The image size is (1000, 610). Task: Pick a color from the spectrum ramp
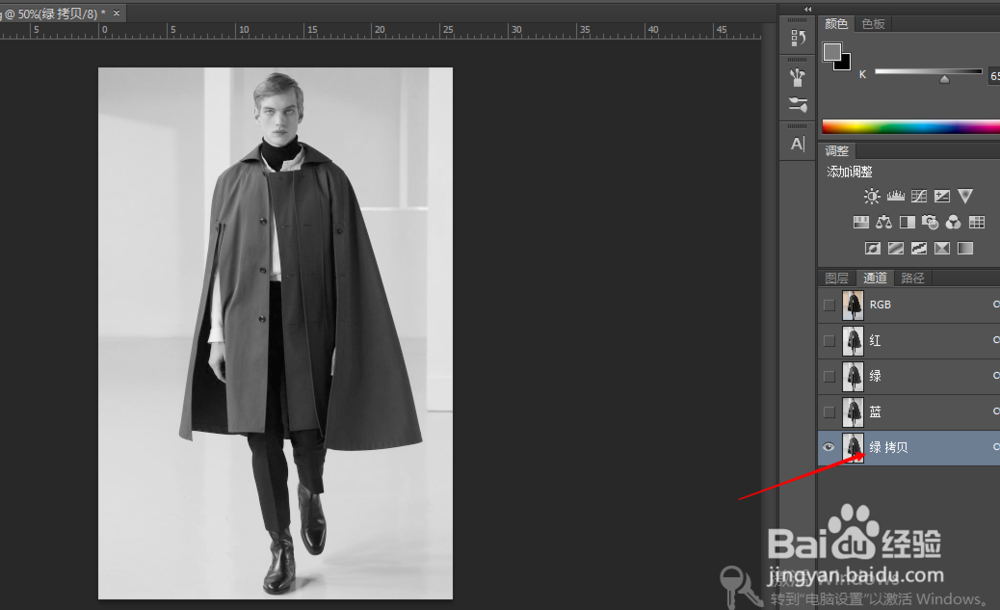(911, 126)
